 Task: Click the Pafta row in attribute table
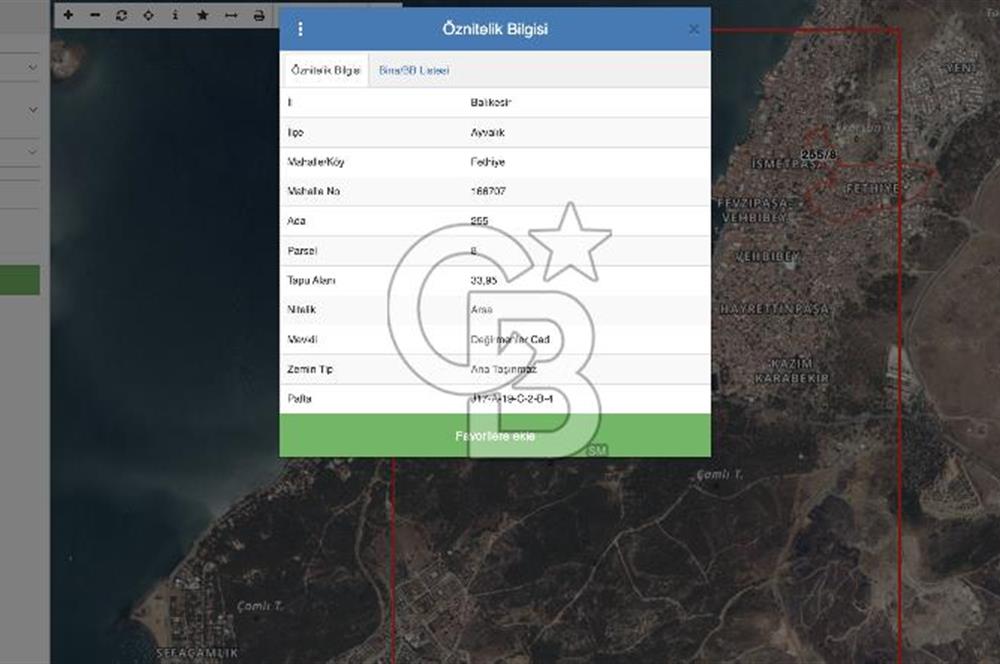pyautogui.click(x=495, y=399)
